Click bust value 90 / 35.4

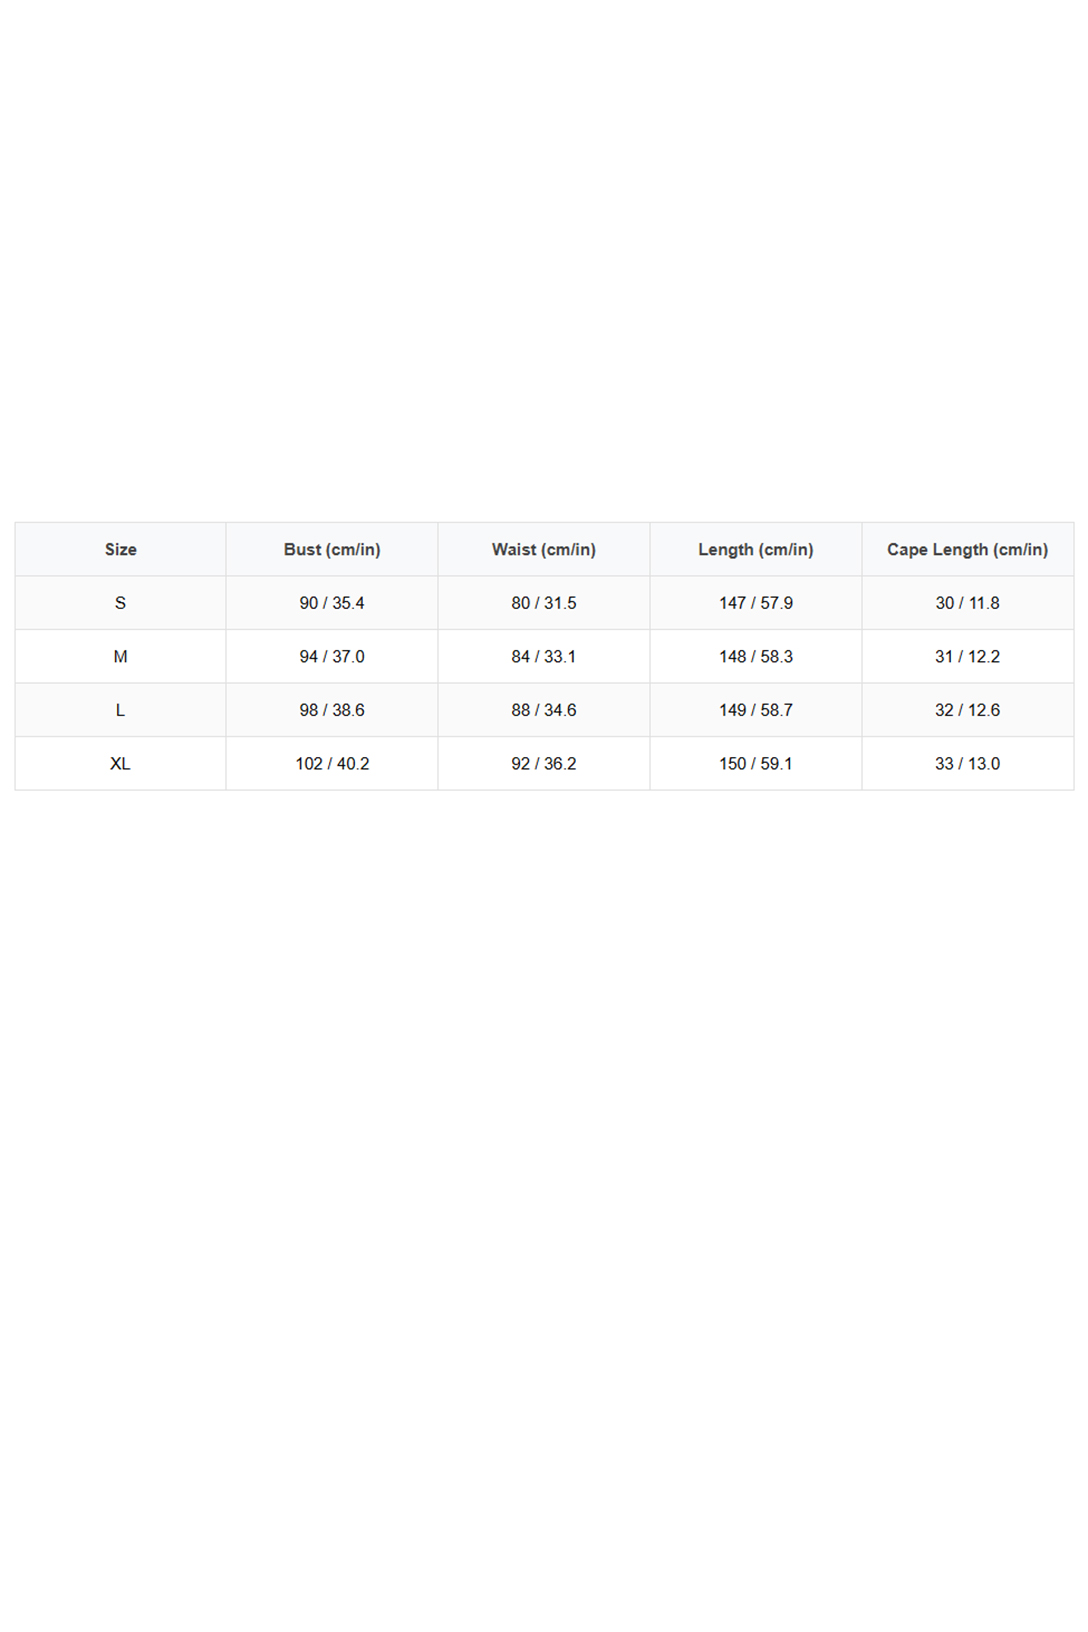point(332,603)
